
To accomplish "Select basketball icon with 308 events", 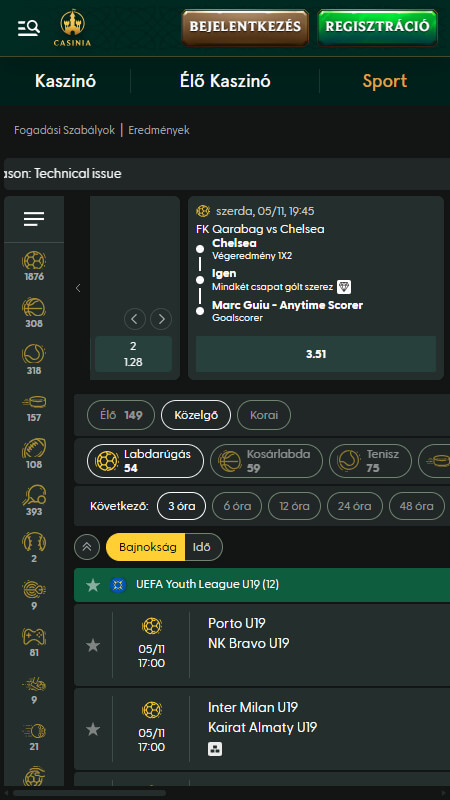I will pyautogui.click(x=34, y=308).
